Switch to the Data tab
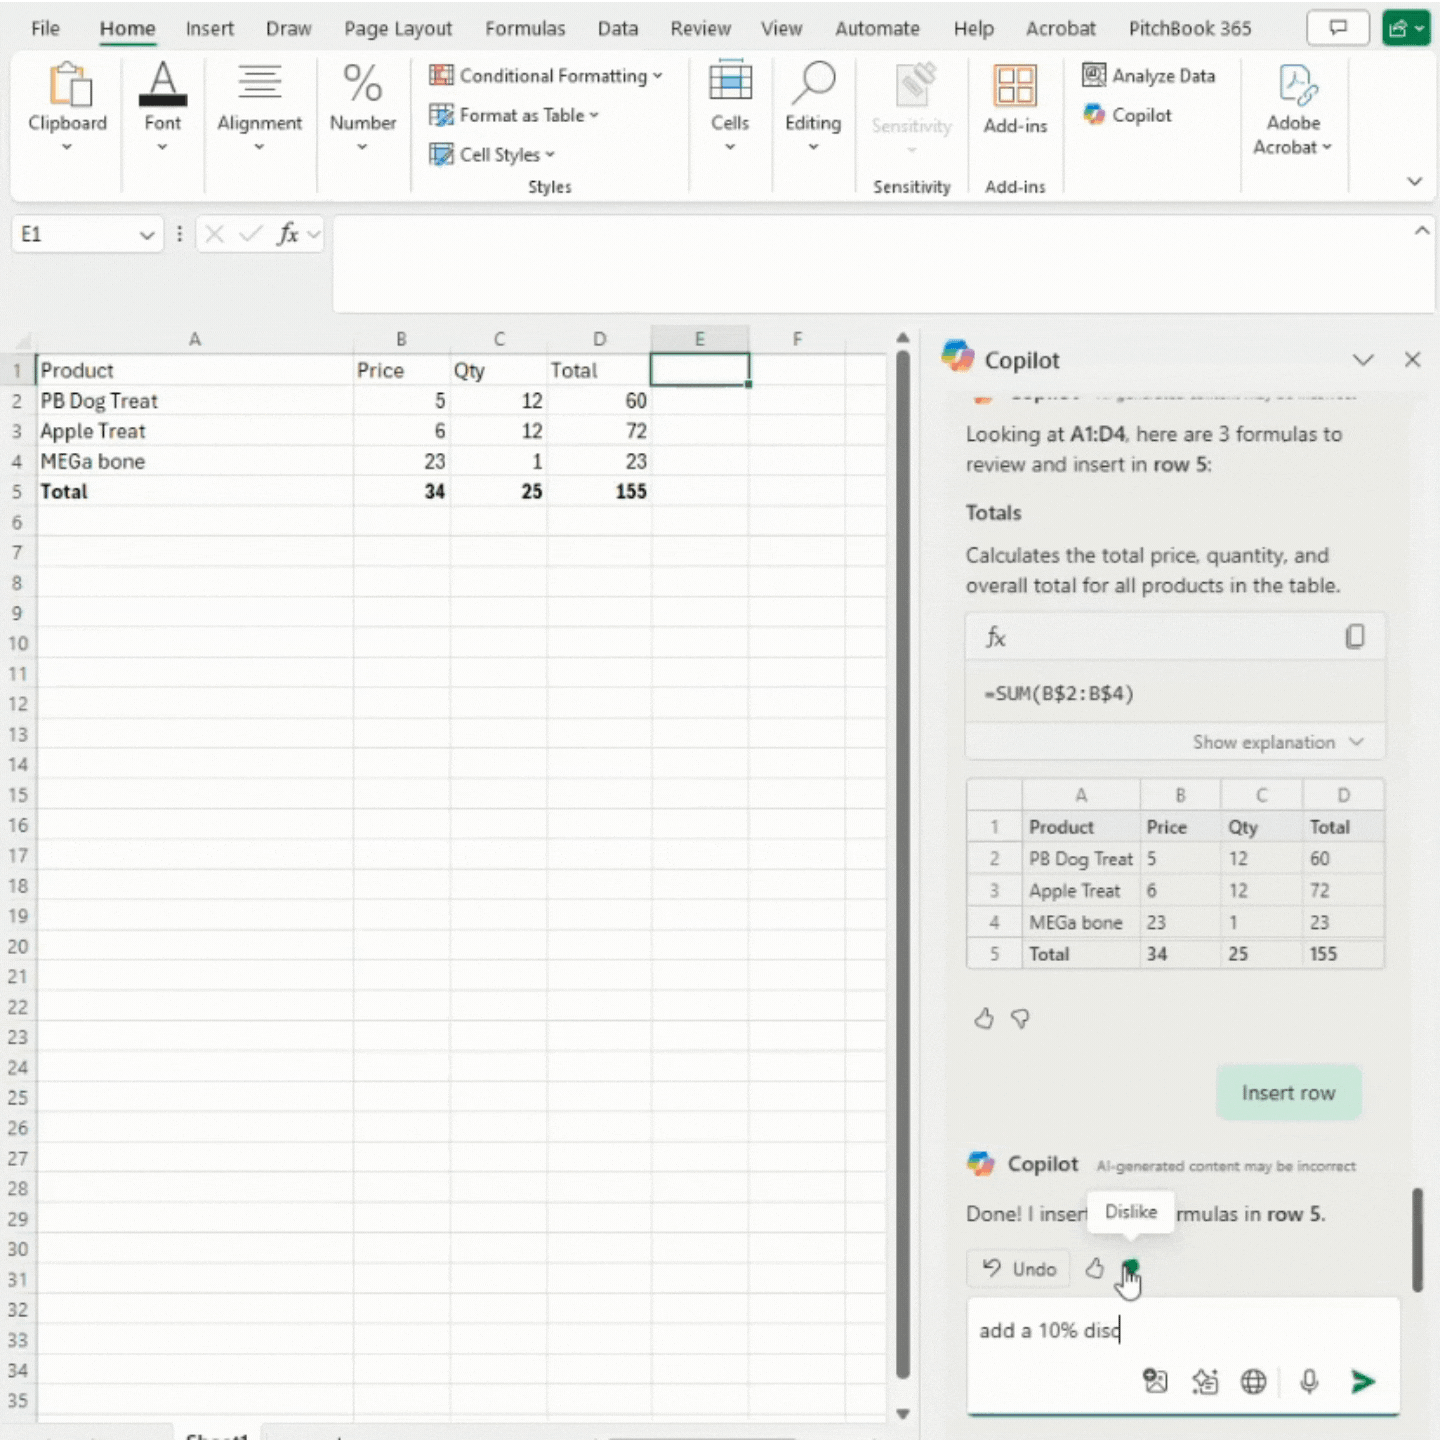Viewport: 1440px width, 1440px height. [618, 28]
